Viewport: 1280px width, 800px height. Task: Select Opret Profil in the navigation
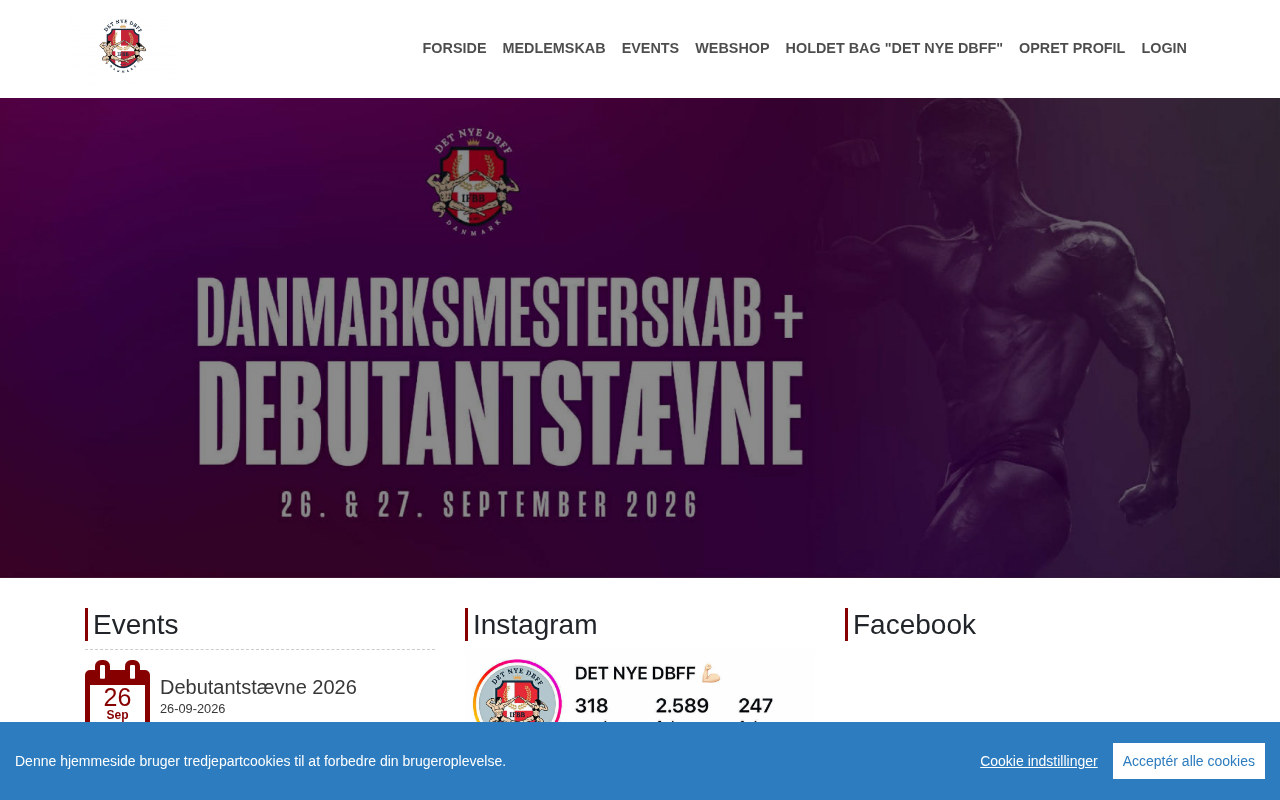click(x=1072, y=48)
